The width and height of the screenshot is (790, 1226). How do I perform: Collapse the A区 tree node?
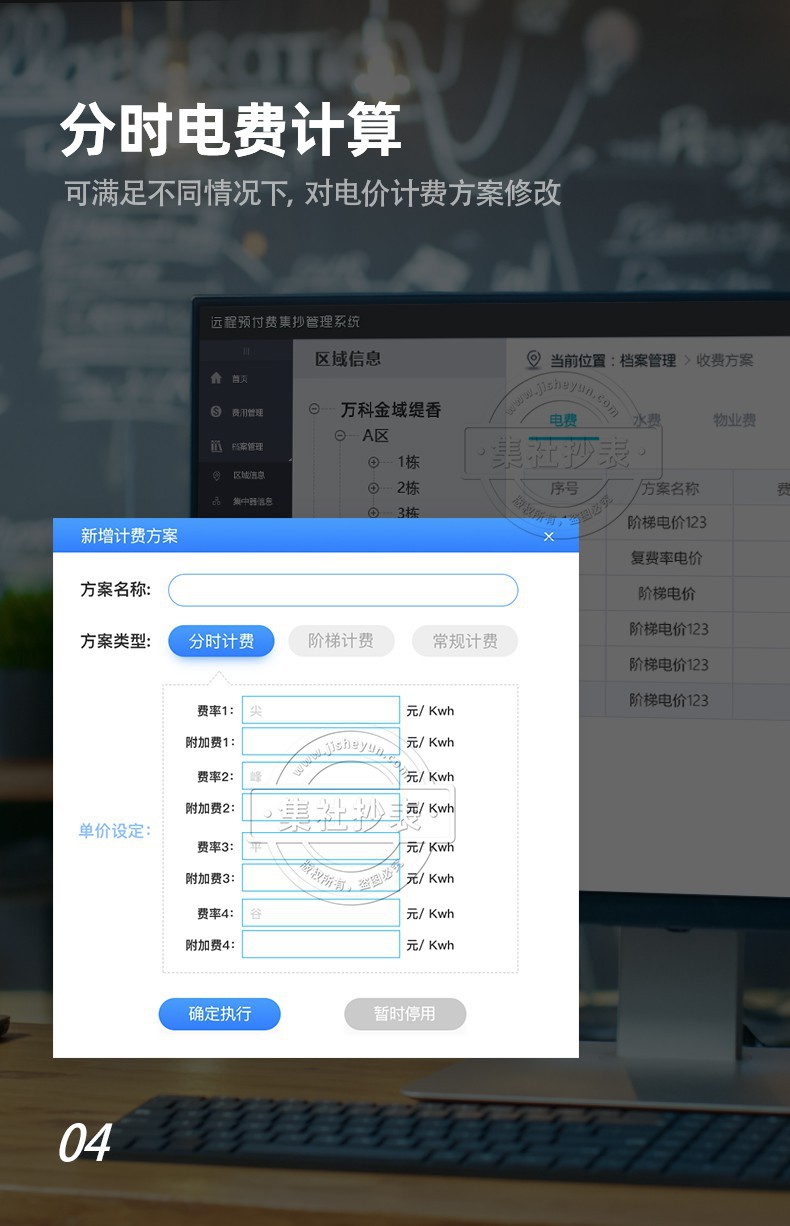click(340, 436)
